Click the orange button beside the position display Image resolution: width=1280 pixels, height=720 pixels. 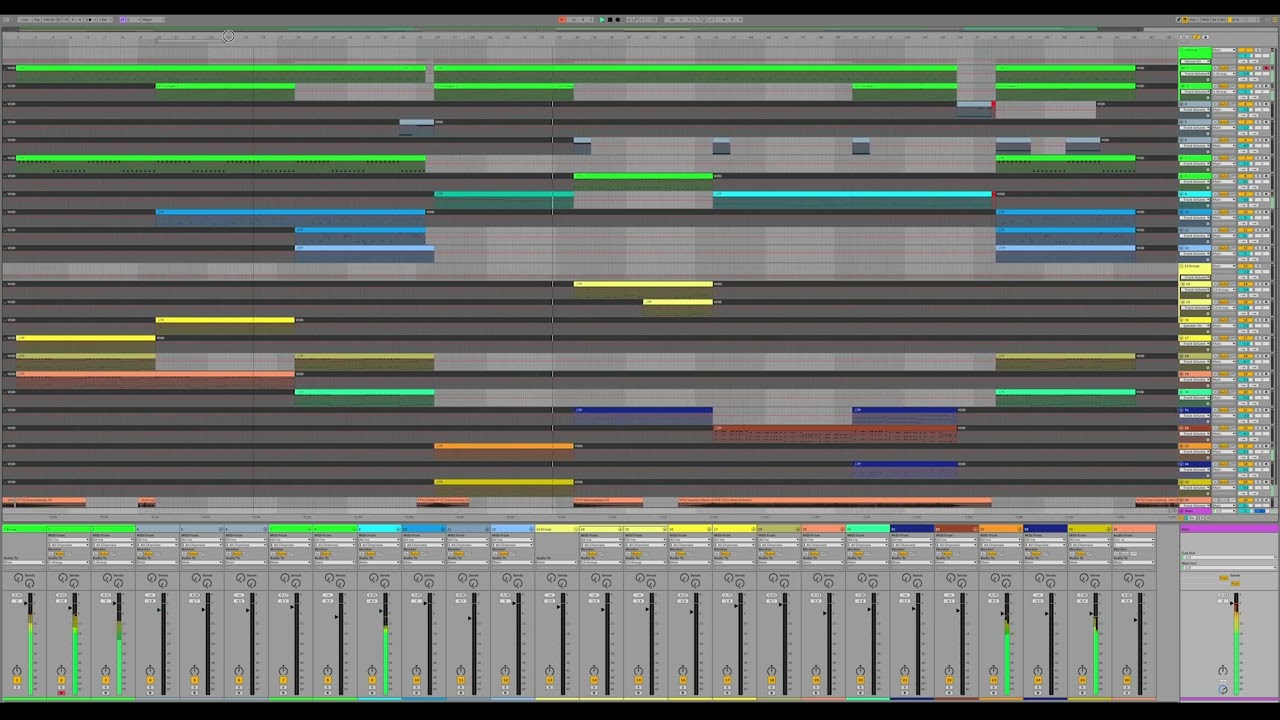pyautogui.click(x=562, y=20)
